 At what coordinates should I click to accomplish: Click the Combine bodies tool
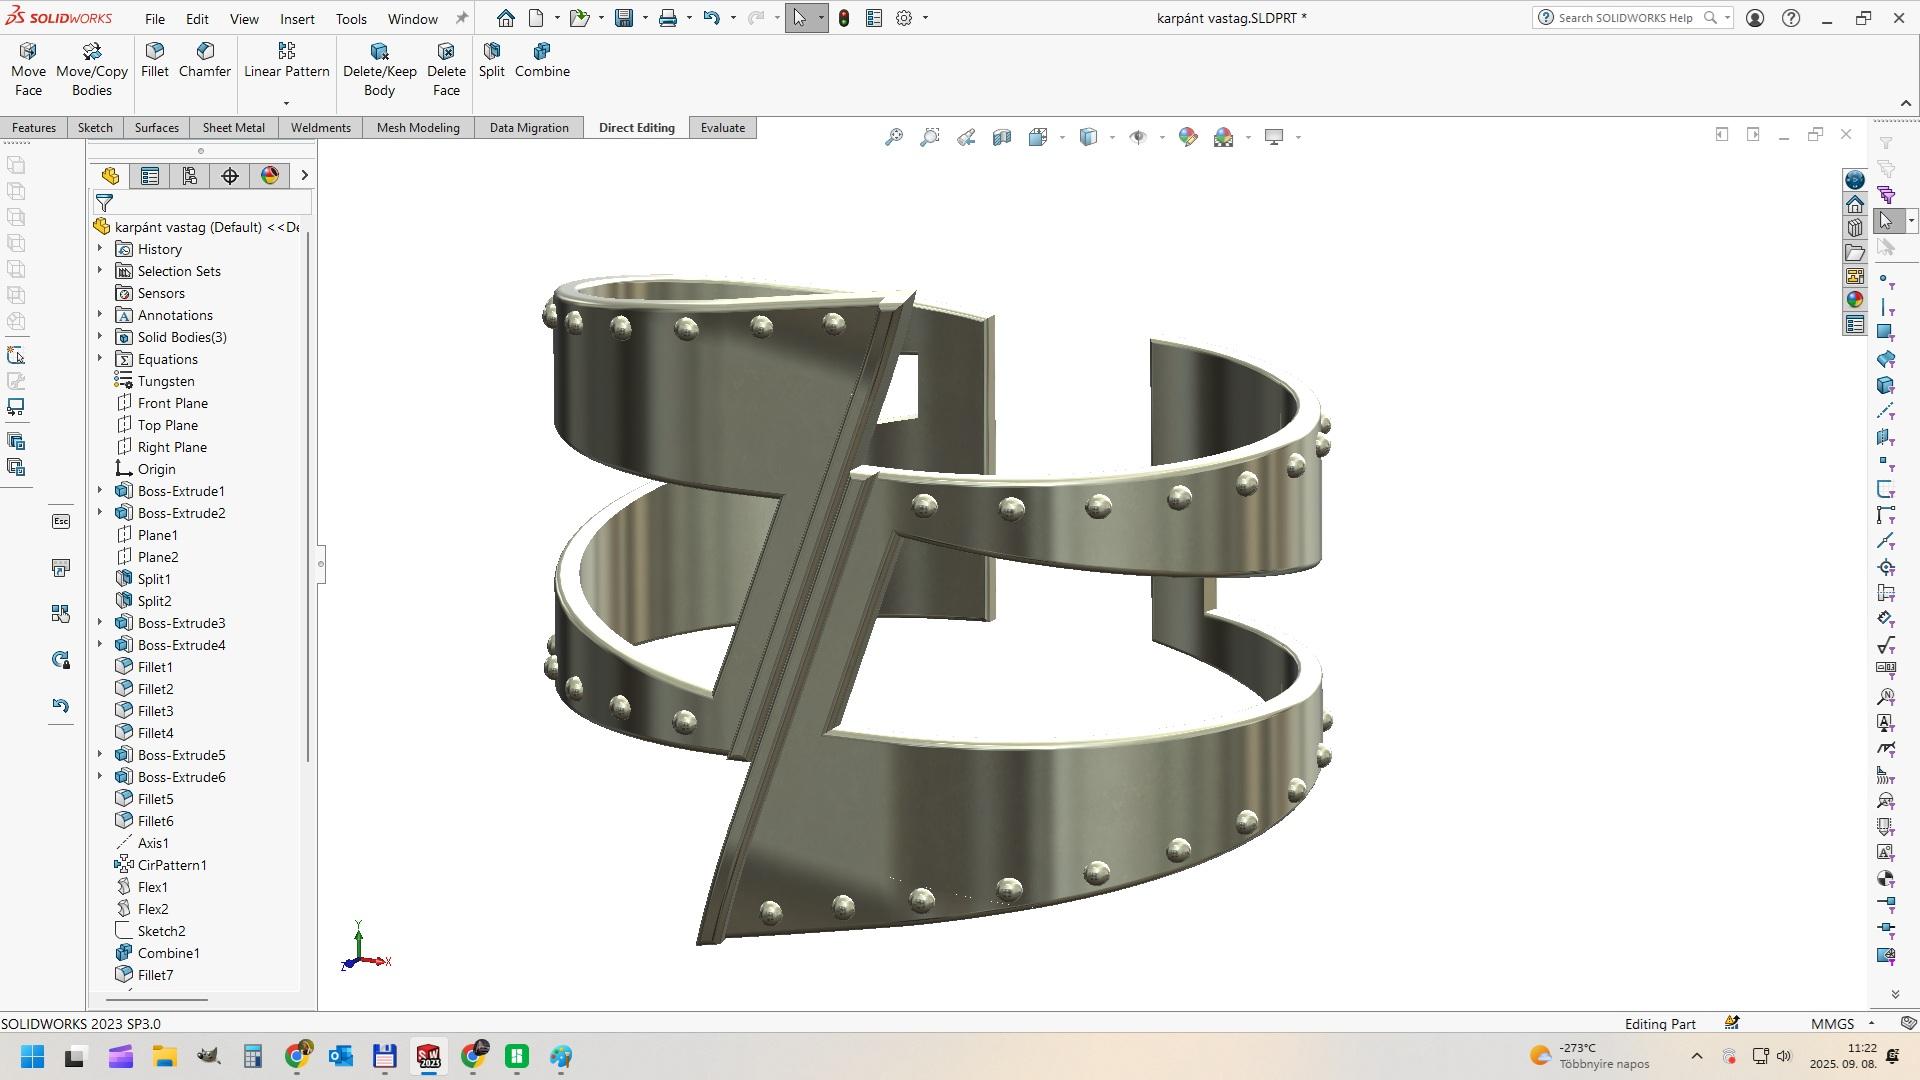(542, 60)
